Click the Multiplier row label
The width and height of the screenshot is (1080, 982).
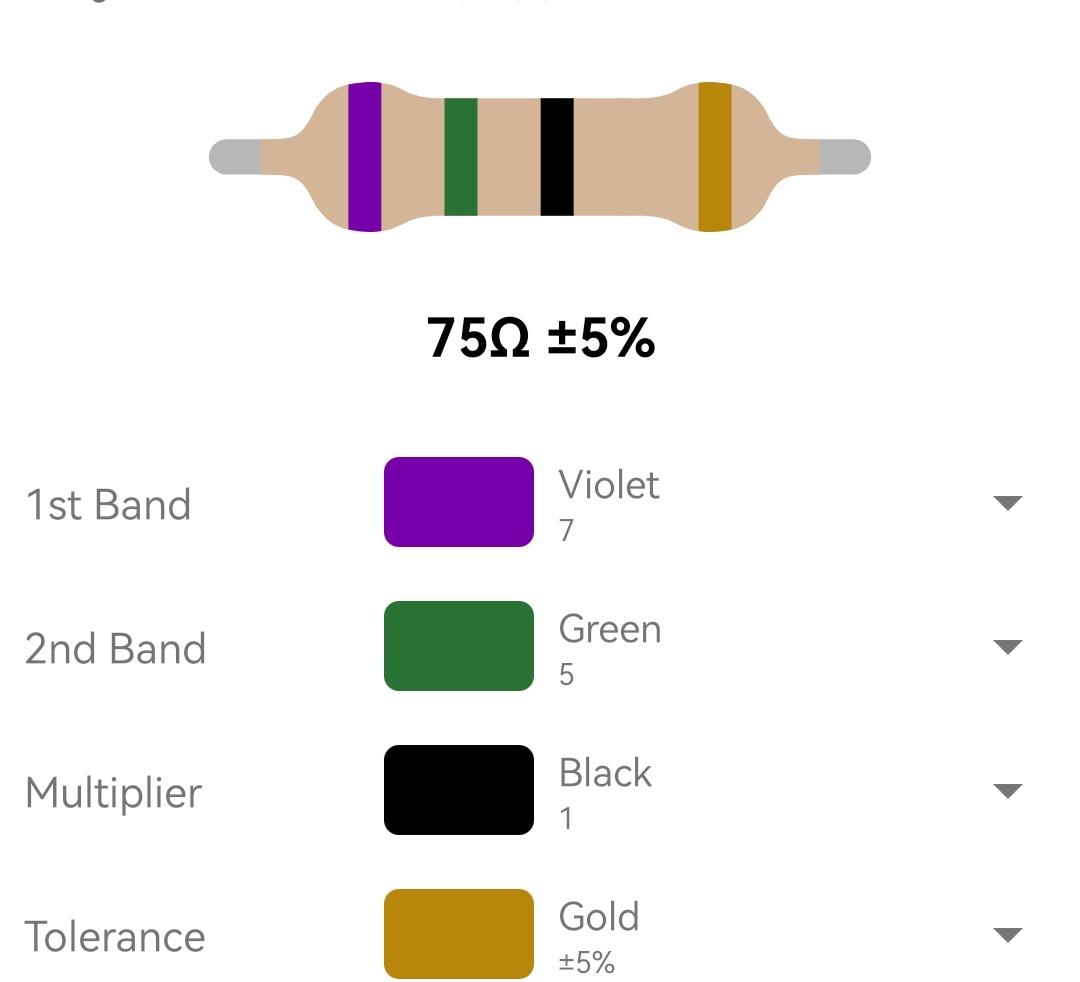click(x=114, y=793)
